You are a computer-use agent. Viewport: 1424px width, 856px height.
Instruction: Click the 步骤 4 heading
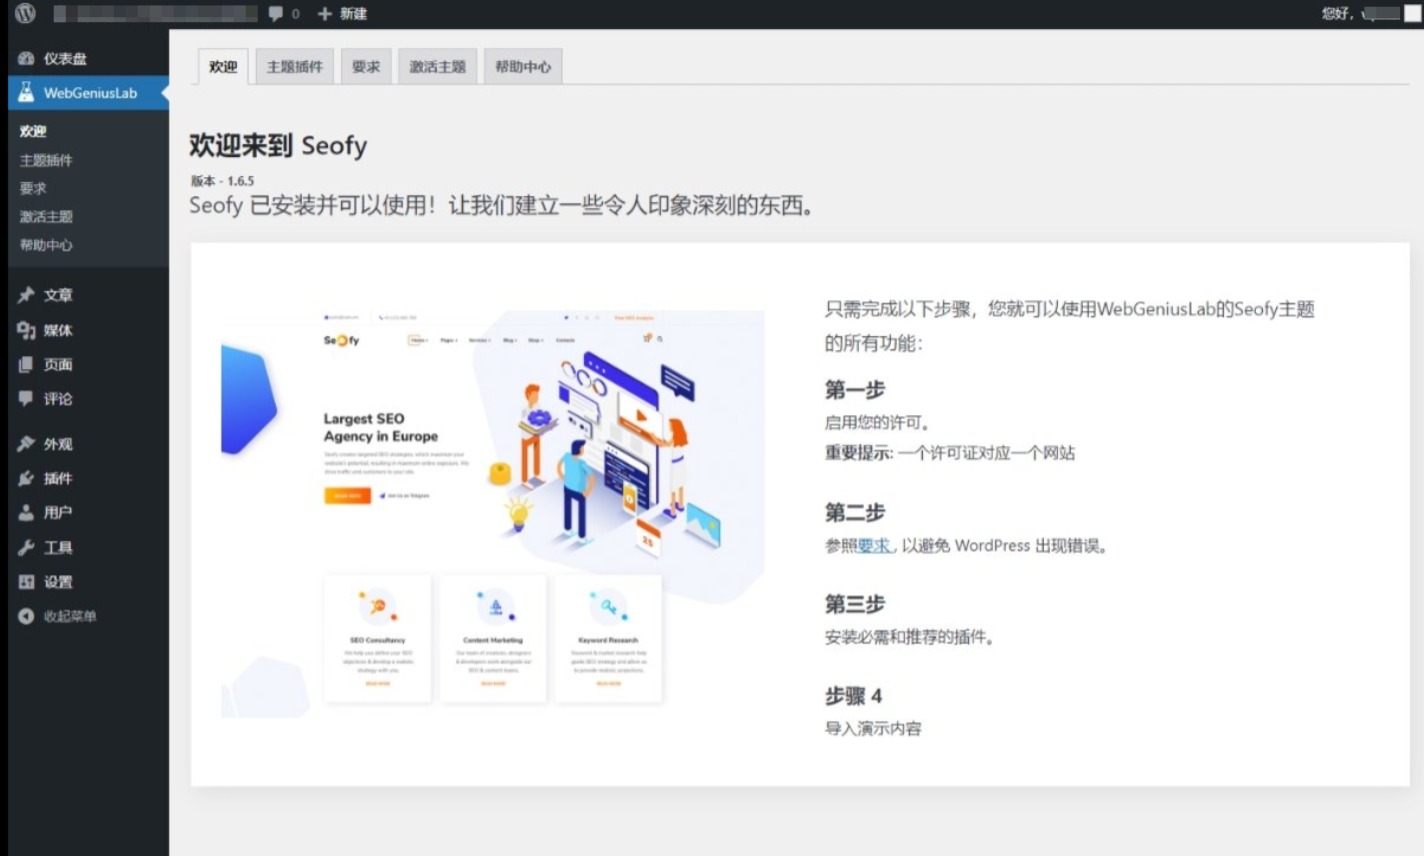click(853, 696)
